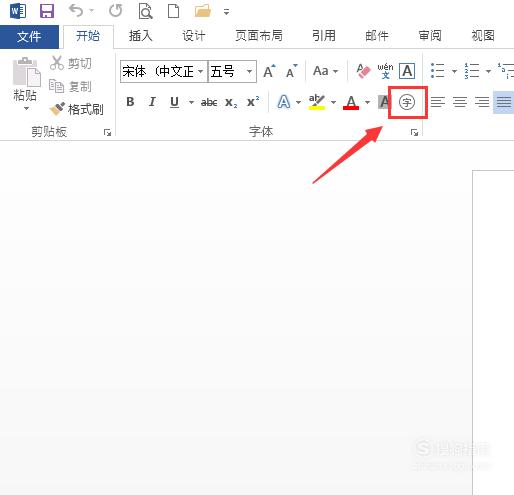Click into the 宋体 font name box

(x=159, y=71)
